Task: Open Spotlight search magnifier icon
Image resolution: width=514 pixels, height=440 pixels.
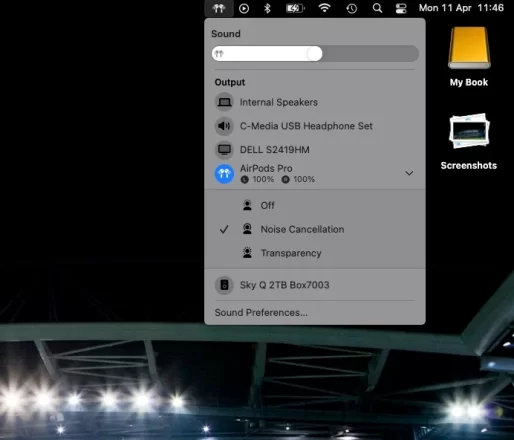Action: tap(377, 8)
